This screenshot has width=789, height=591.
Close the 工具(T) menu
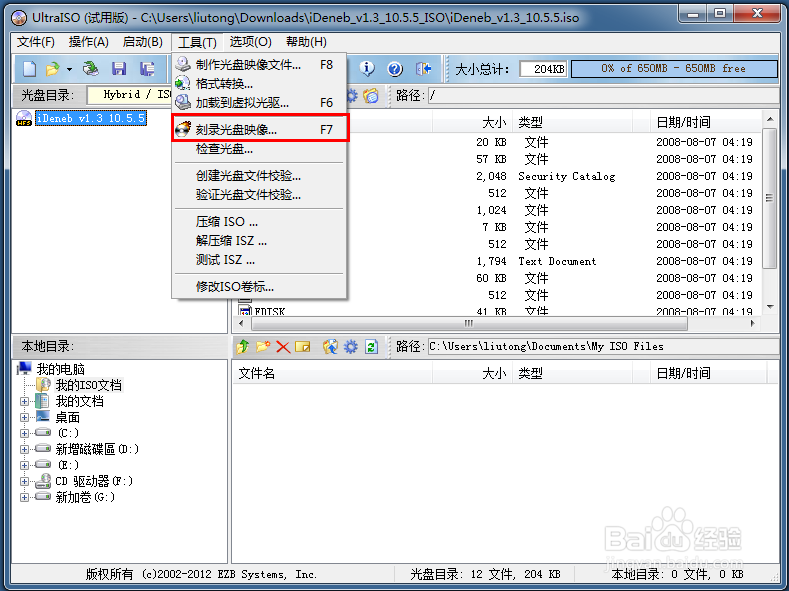click(197, 42)
